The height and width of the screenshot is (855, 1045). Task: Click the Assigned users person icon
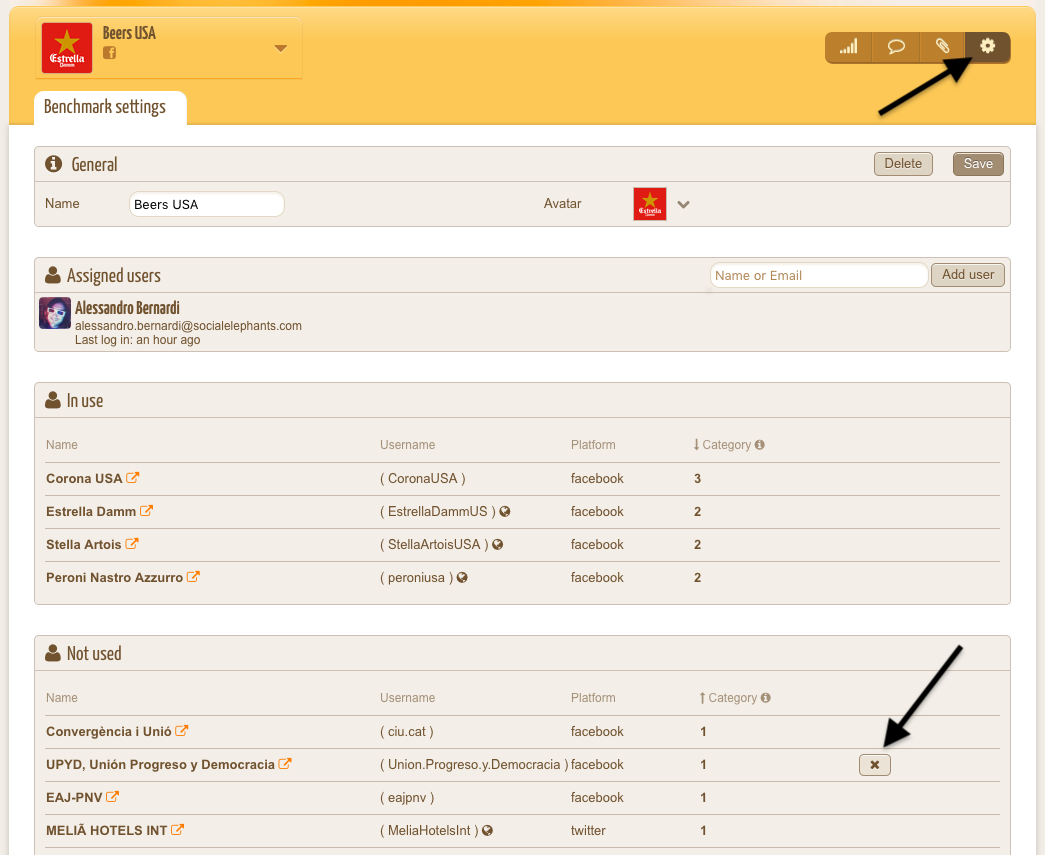click(x=53, y=275)
